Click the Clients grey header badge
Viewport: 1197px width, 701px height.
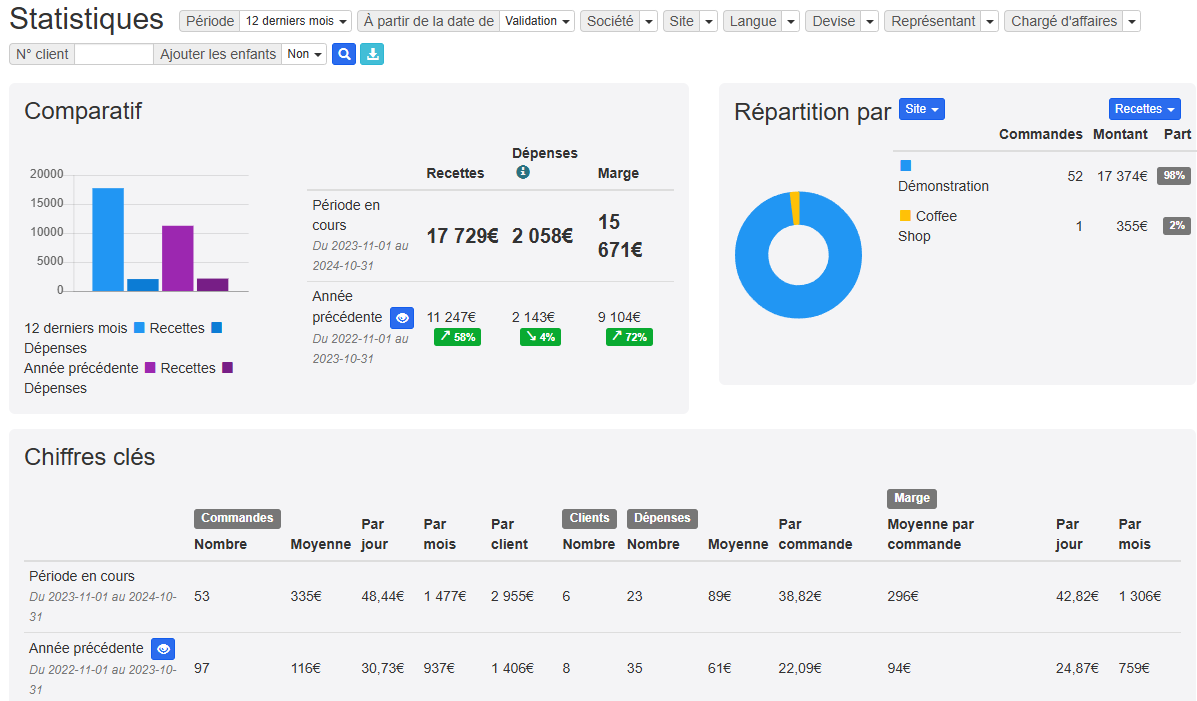point(589,518)
